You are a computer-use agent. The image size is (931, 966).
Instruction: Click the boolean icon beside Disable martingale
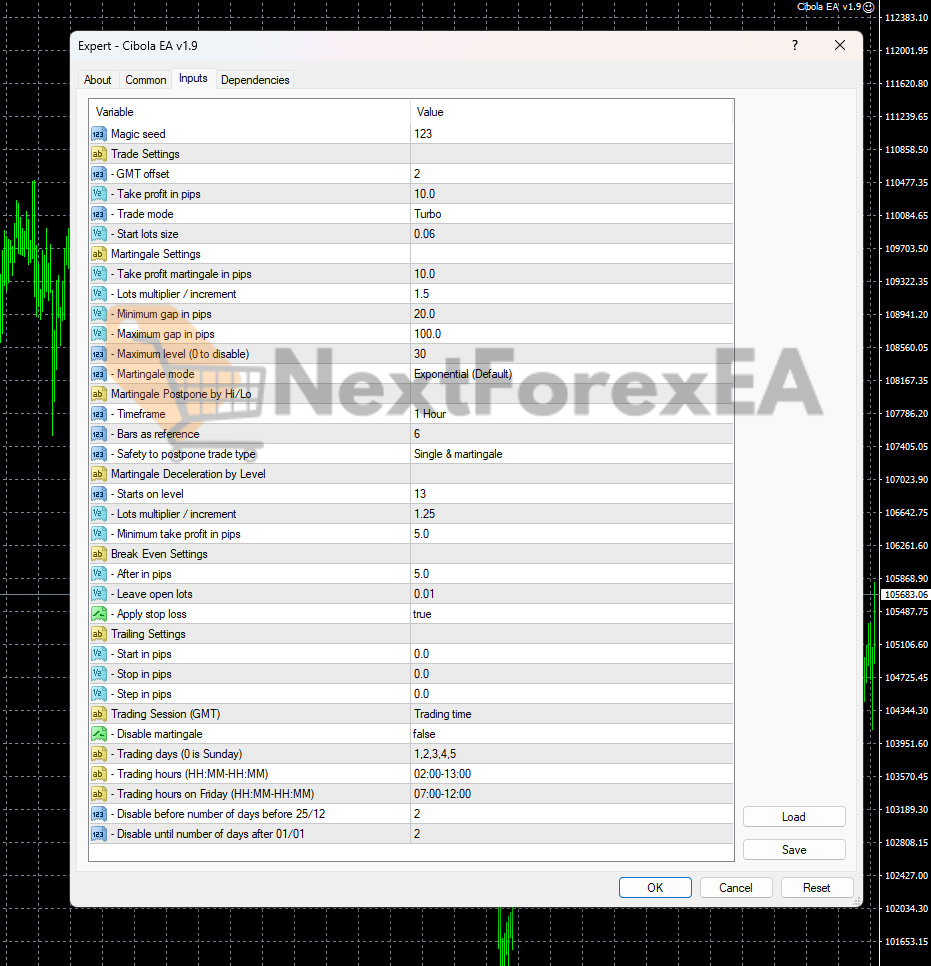pyautogui.click(x=99, y=734)
